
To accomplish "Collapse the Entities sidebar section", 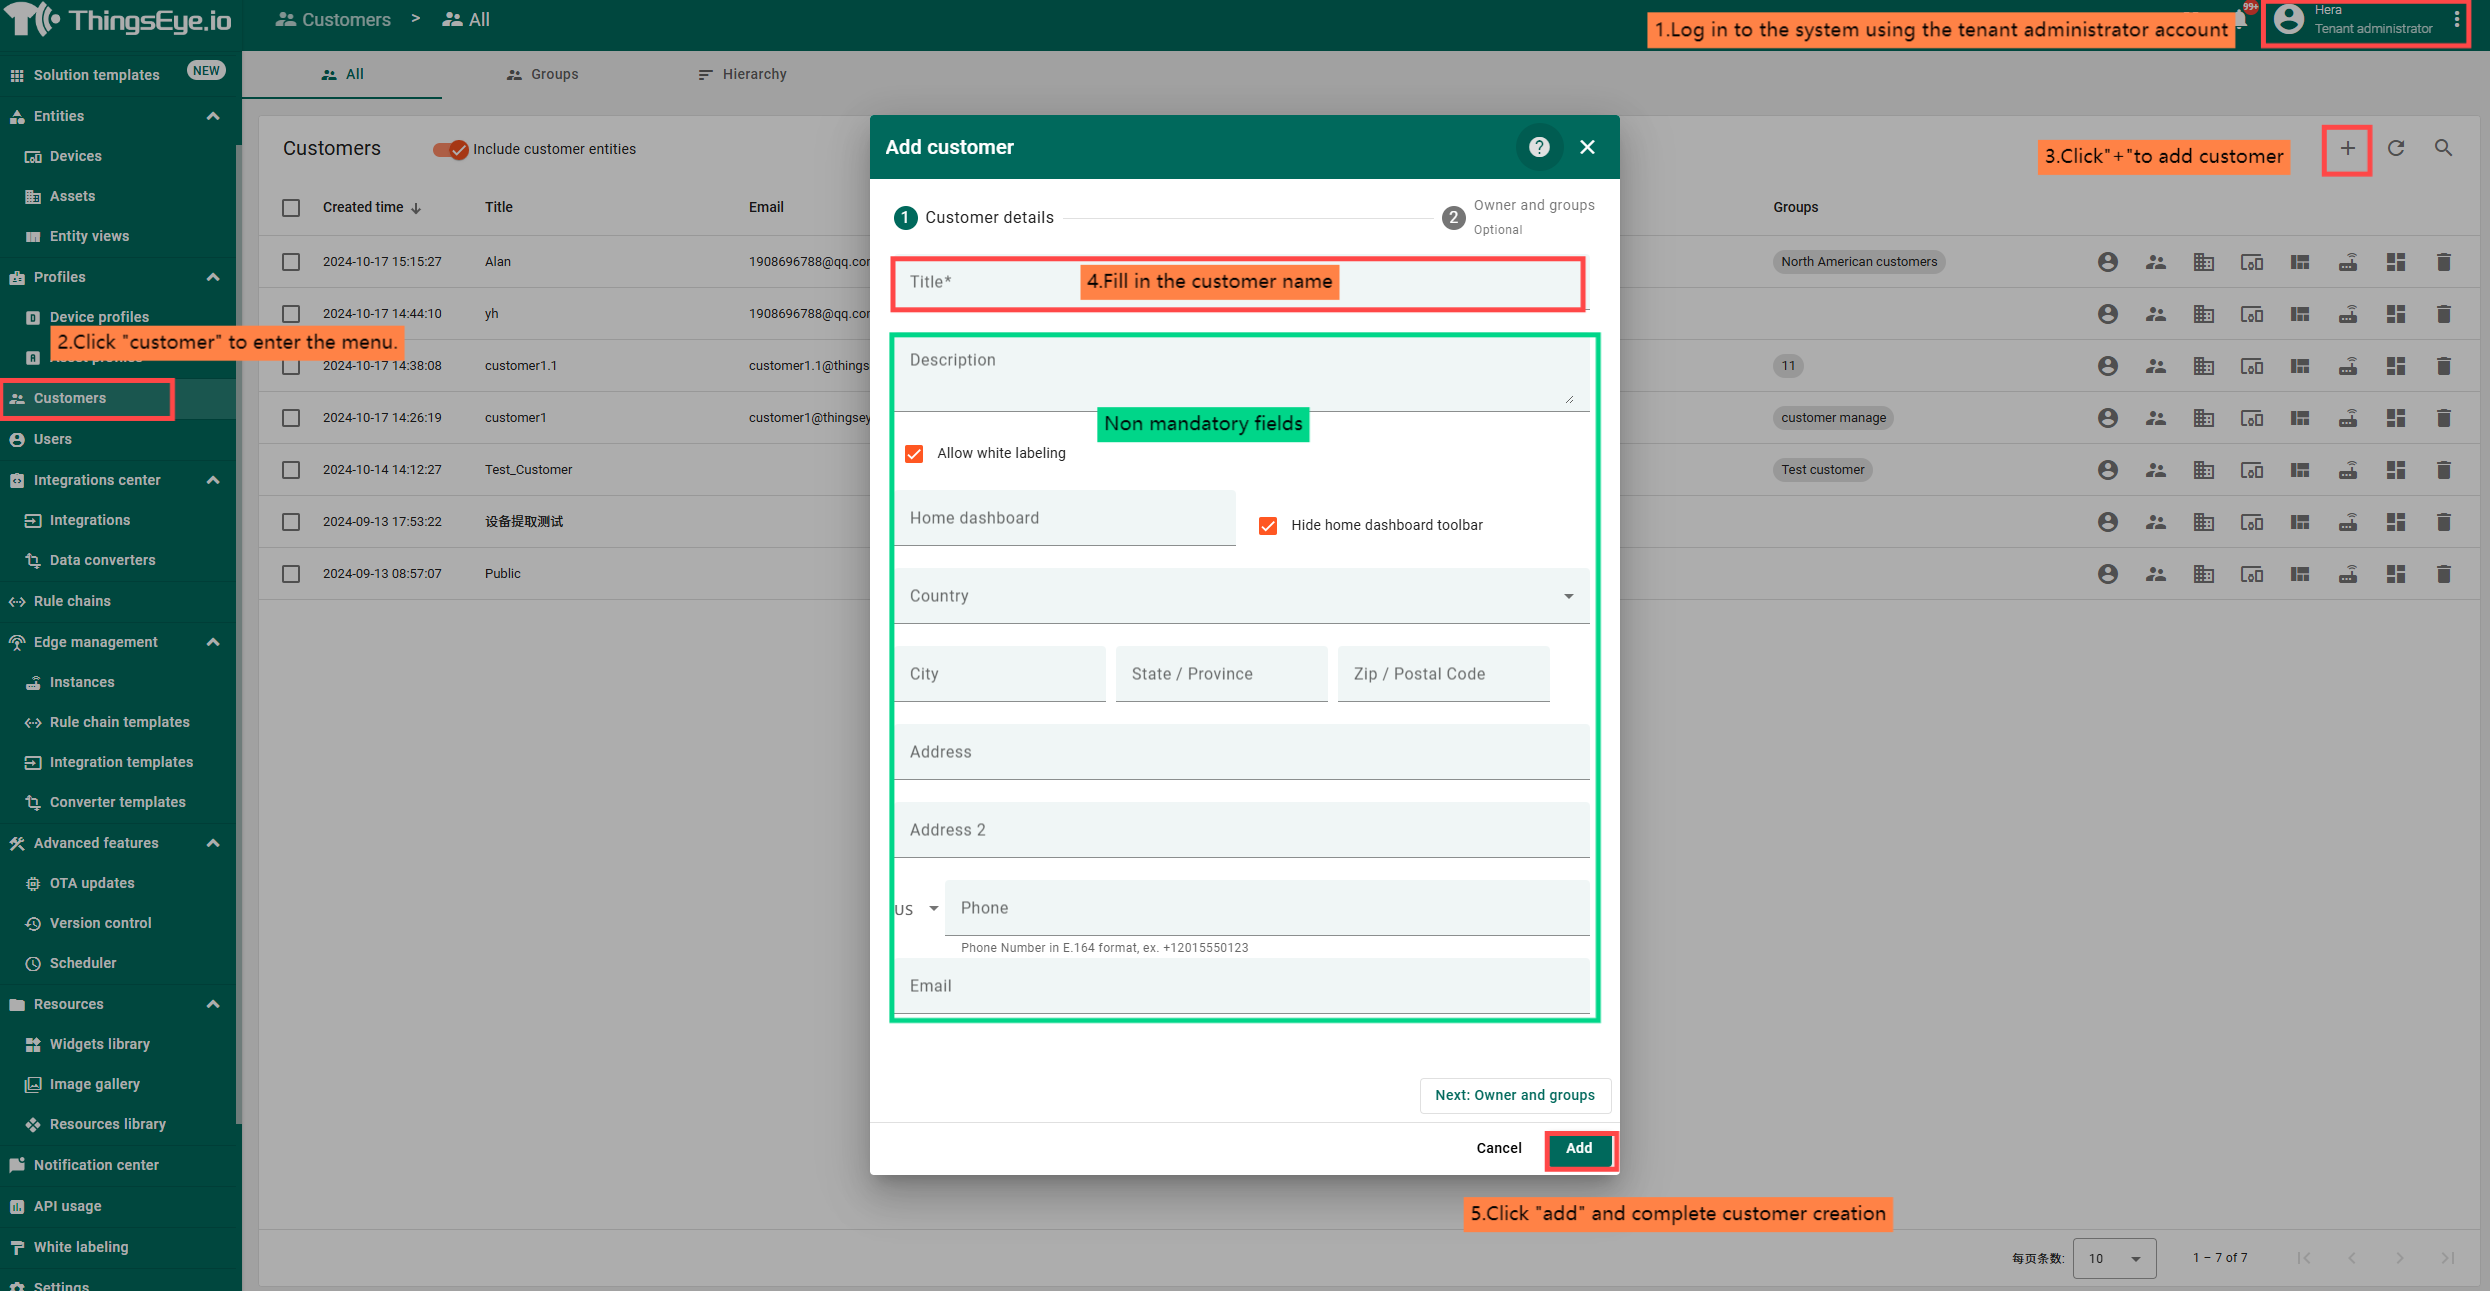I will 212,116.
